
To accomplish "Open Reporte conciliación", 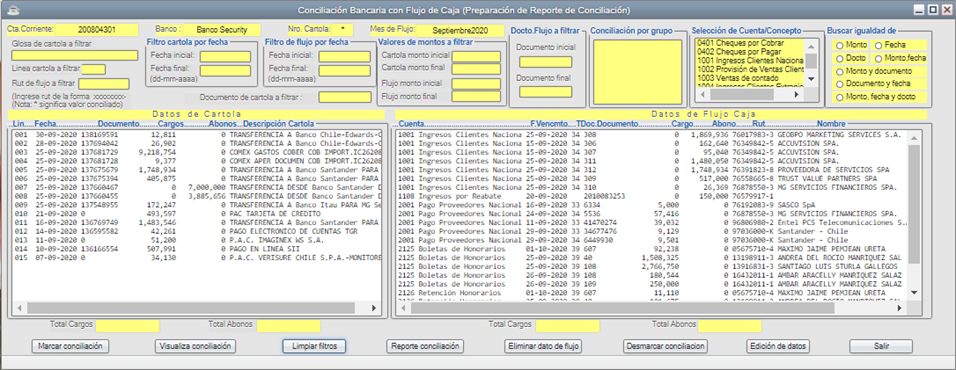I will (x=425, y=346).
